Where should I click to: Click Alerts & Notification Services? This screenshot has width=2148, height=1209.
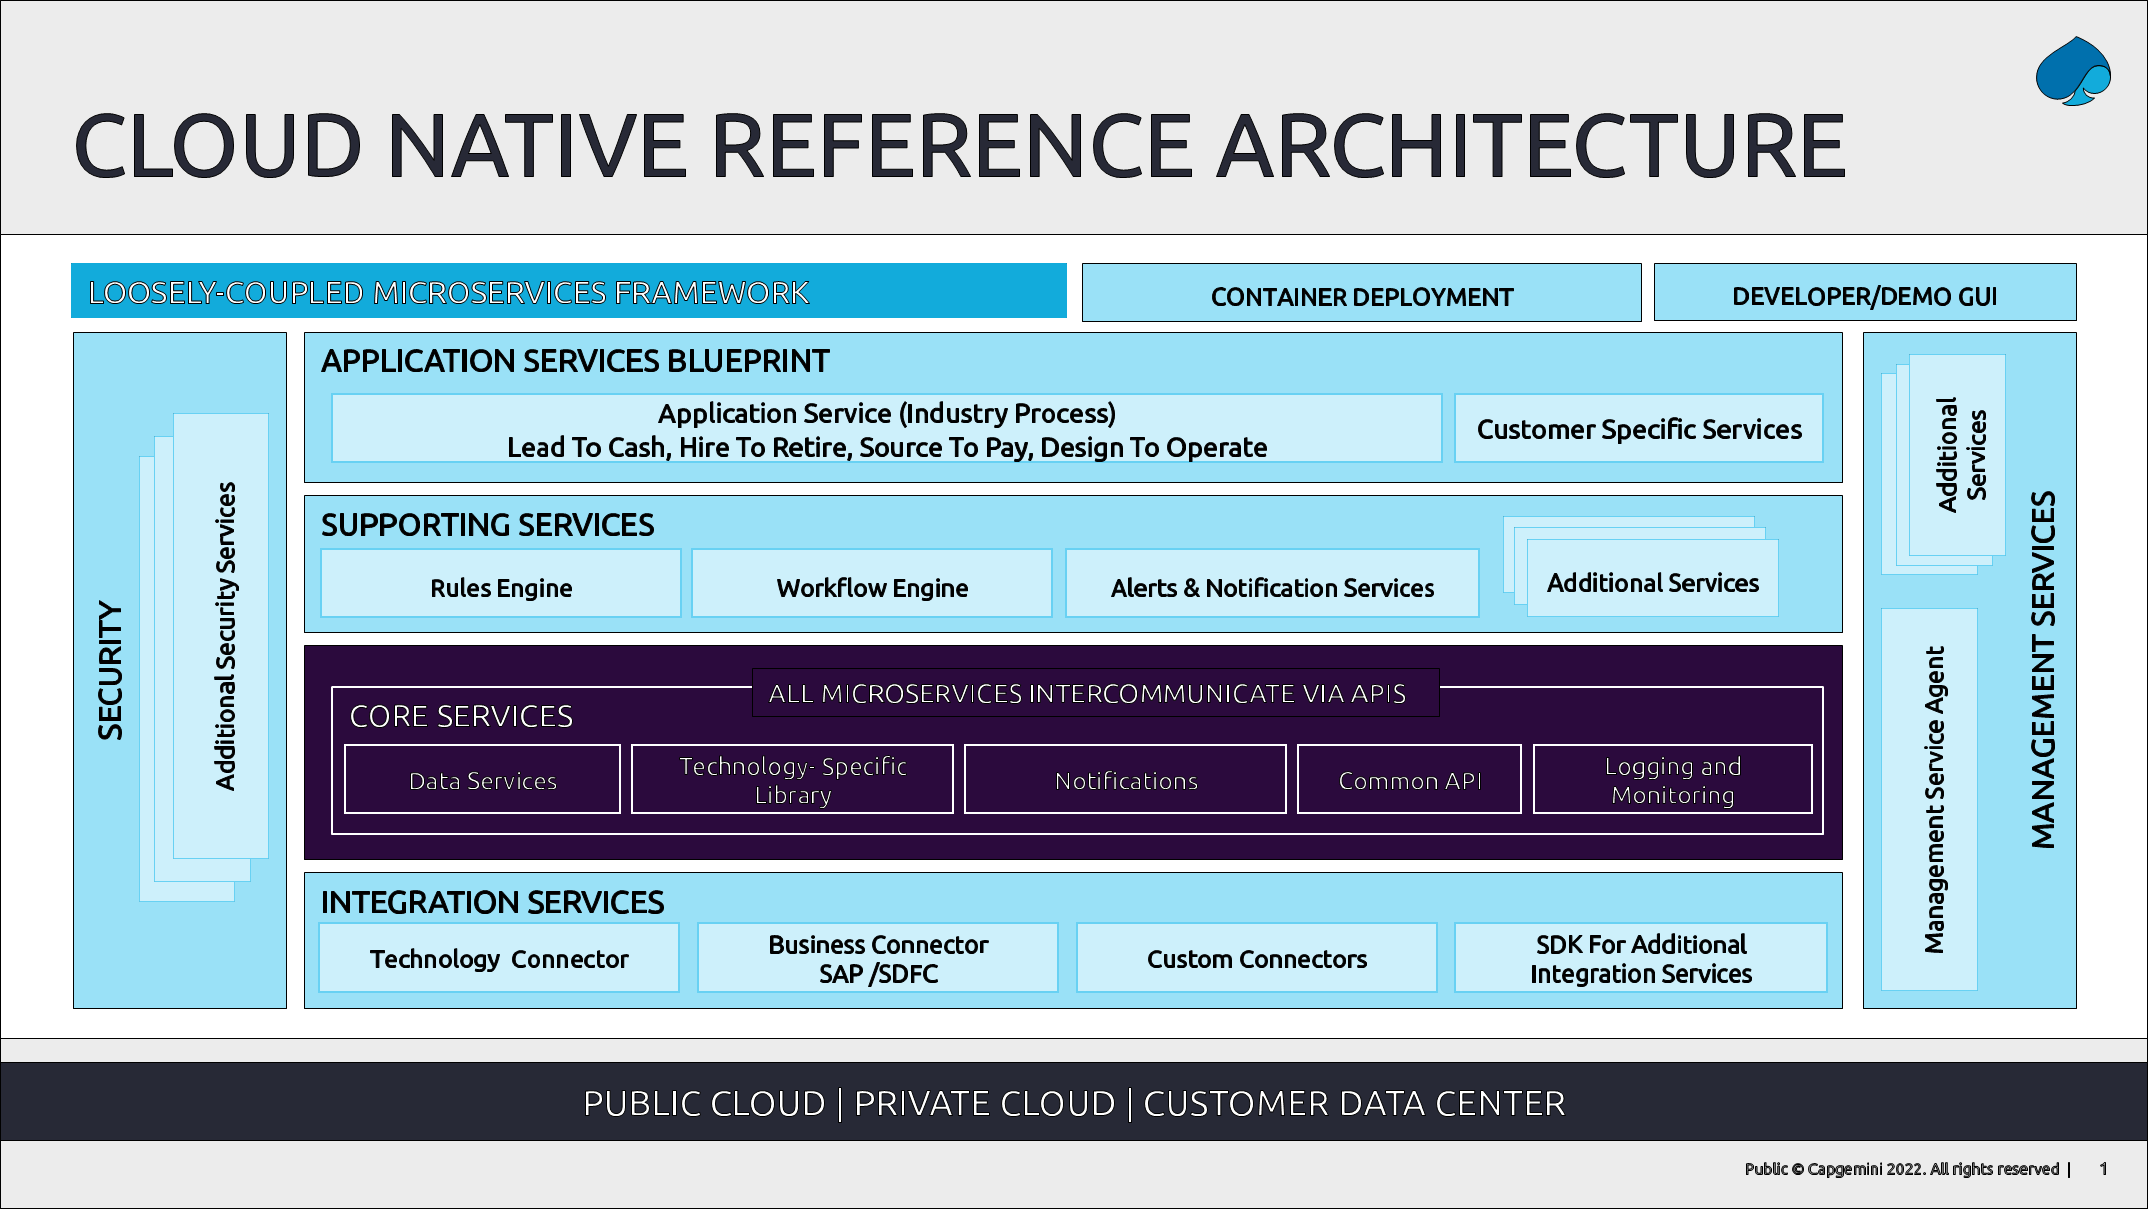1272,586
